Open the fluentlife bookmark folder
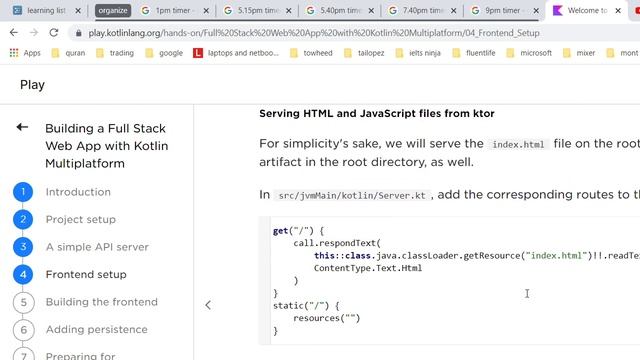This screenshot has width=640, height=360. pos(473,53)
